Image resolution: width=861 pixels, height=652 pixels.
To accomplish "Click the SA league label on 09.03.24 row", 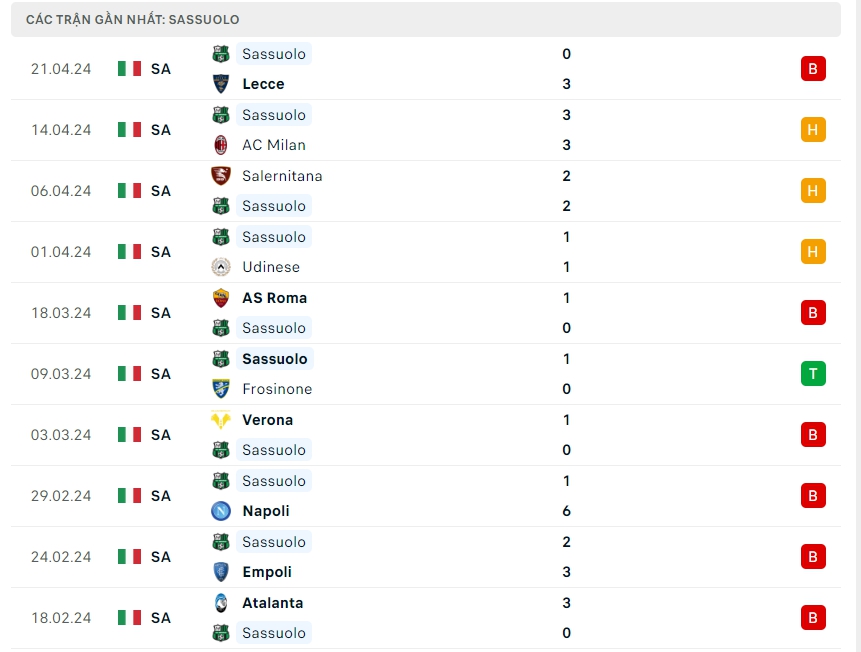I will (x=161, y=374).
